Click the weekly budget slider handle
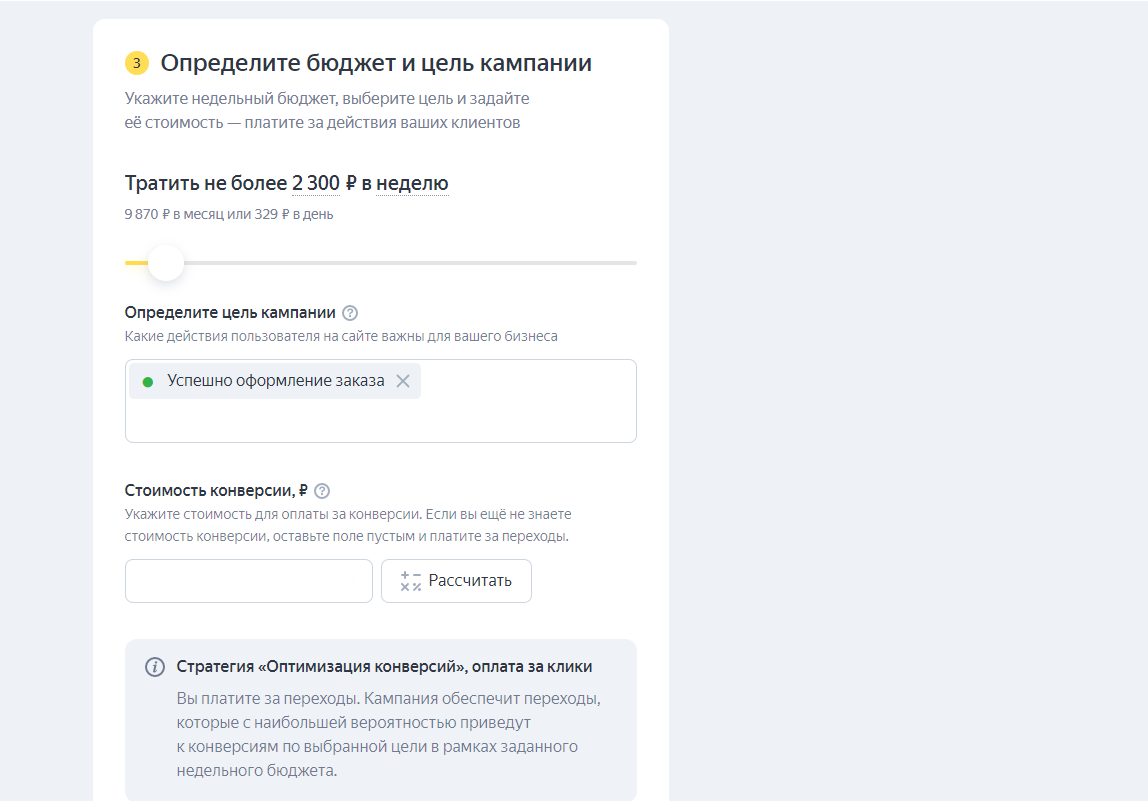The image size is (1148, 801). click(x=166, y=263)
